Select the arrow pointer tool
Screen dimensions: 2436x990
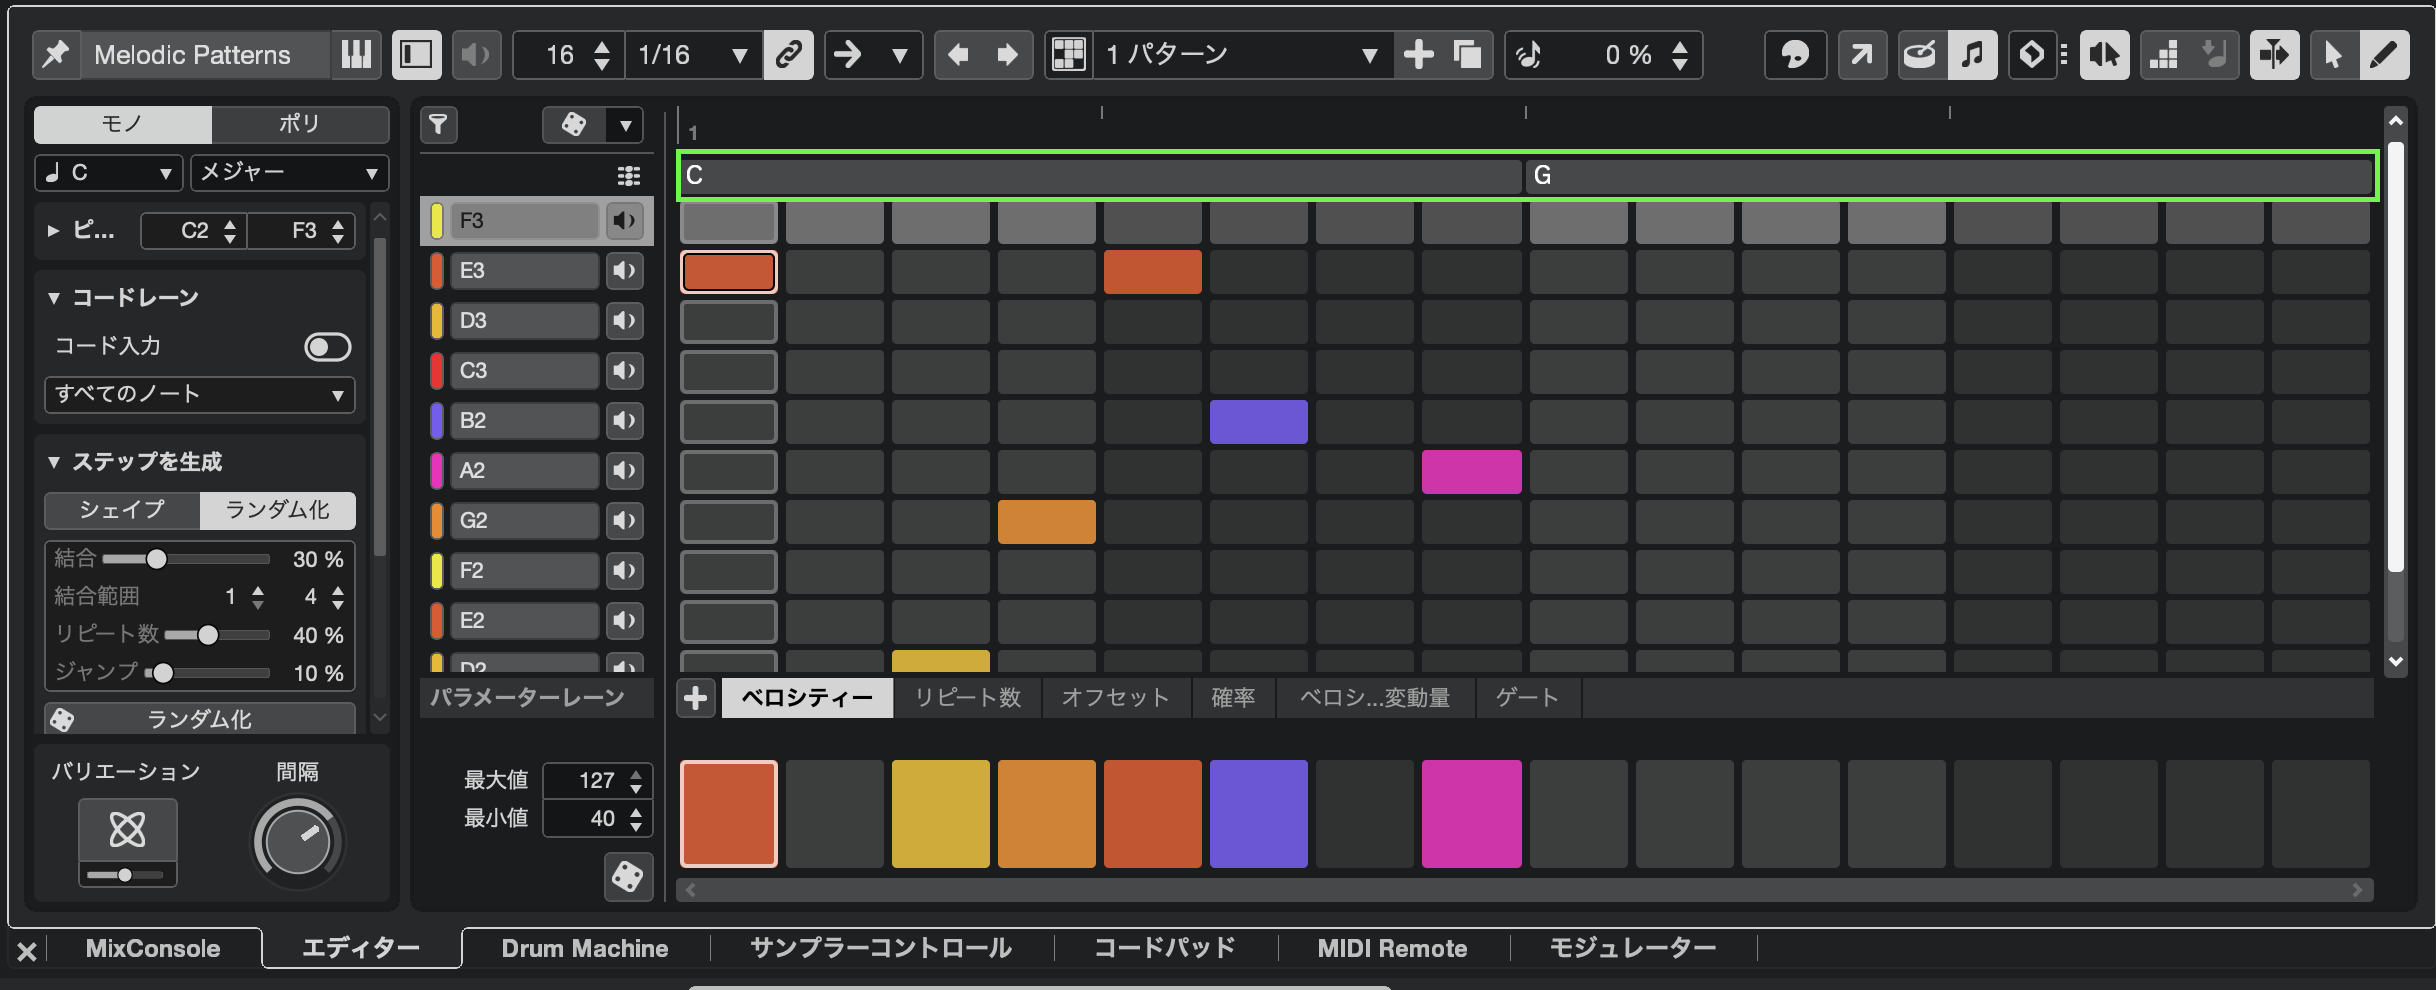pos(2334,54)
